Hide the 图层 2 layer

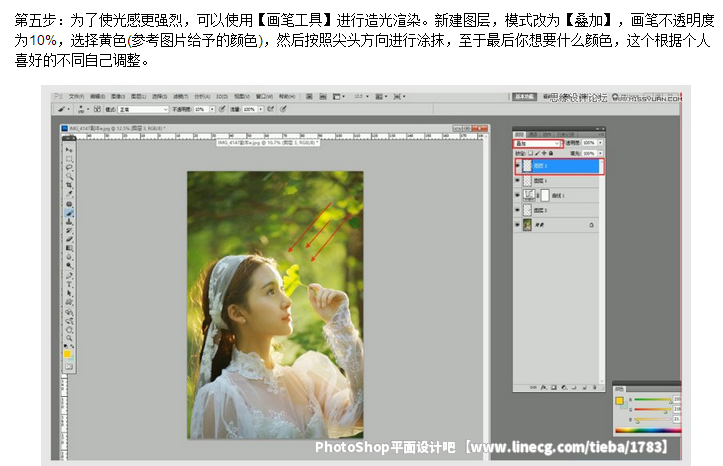tap(517, 210)
